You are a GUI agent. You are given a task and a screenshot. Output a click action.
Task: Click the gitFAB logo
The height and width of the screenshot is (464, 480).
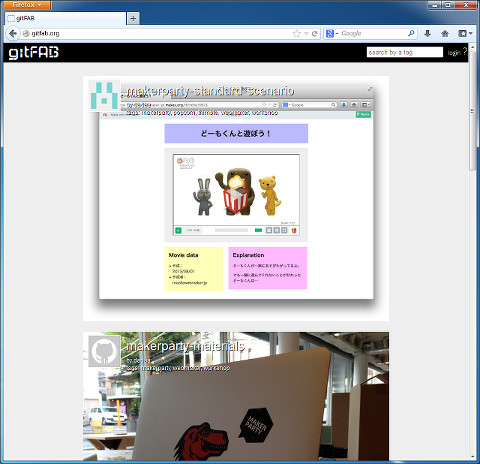click(34, 53)
